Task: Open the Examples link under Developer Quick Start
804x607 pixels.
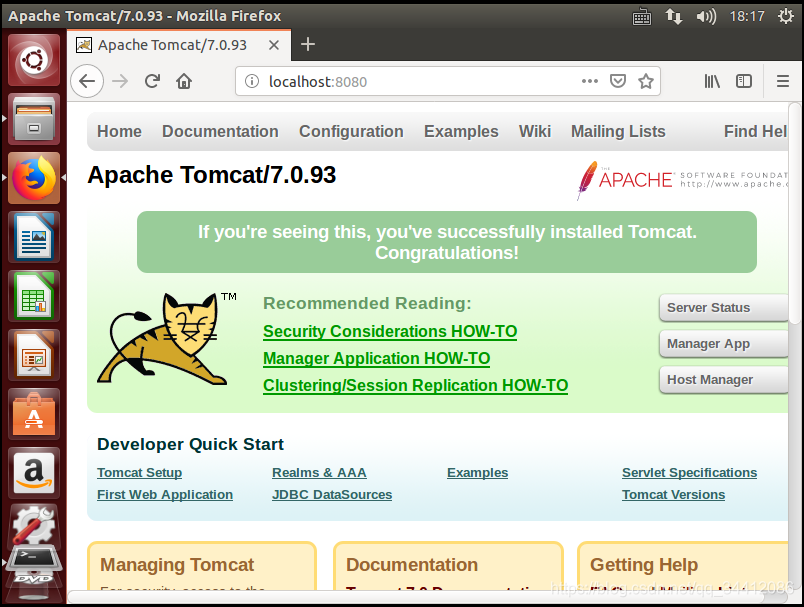Action: [x=477, y=473]
